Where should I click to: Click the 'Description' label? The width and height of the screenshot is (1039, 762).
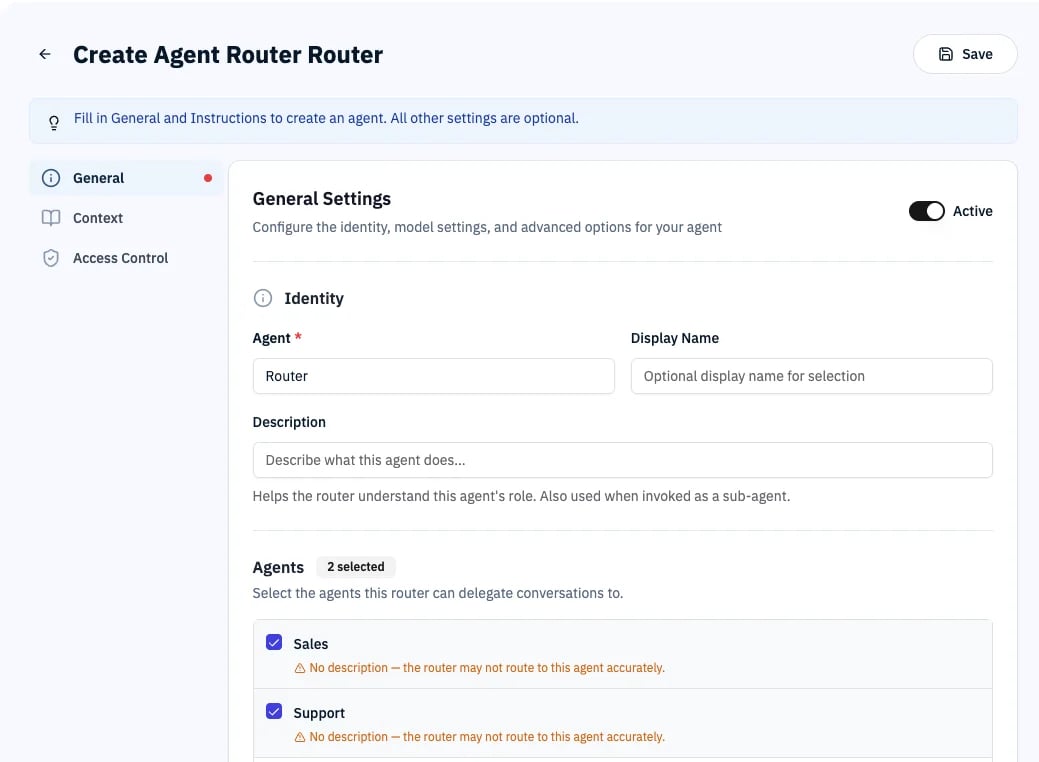click(289, 422)
